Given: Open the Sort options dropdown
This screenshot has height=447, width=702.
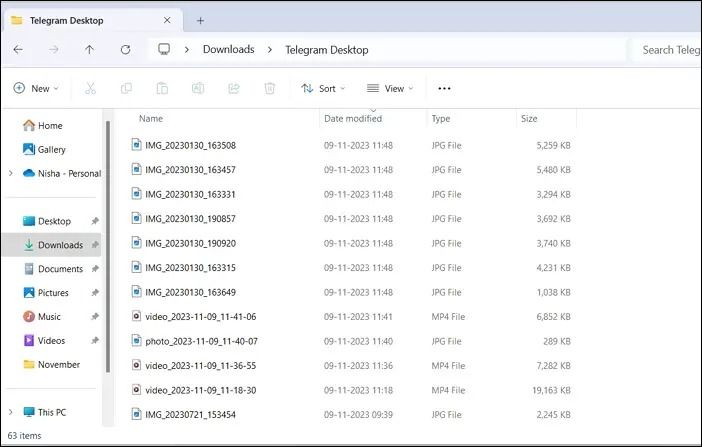Looking at the screenshot, I should pyautogui.click(x=323, y=88).
